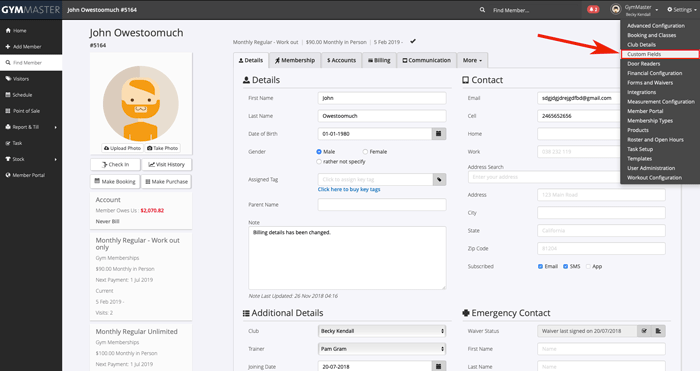
Task: Open the Date of Birth calendar picker
Action: coord(439,133)
